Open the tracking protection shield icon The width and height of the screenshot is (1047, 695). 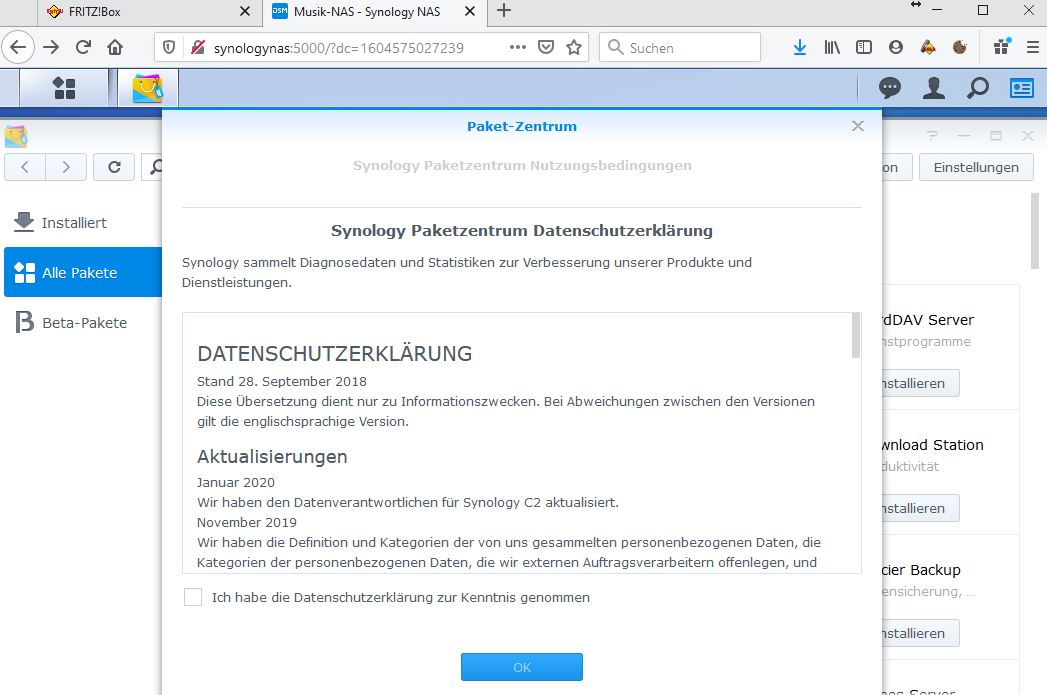(169, 47)
